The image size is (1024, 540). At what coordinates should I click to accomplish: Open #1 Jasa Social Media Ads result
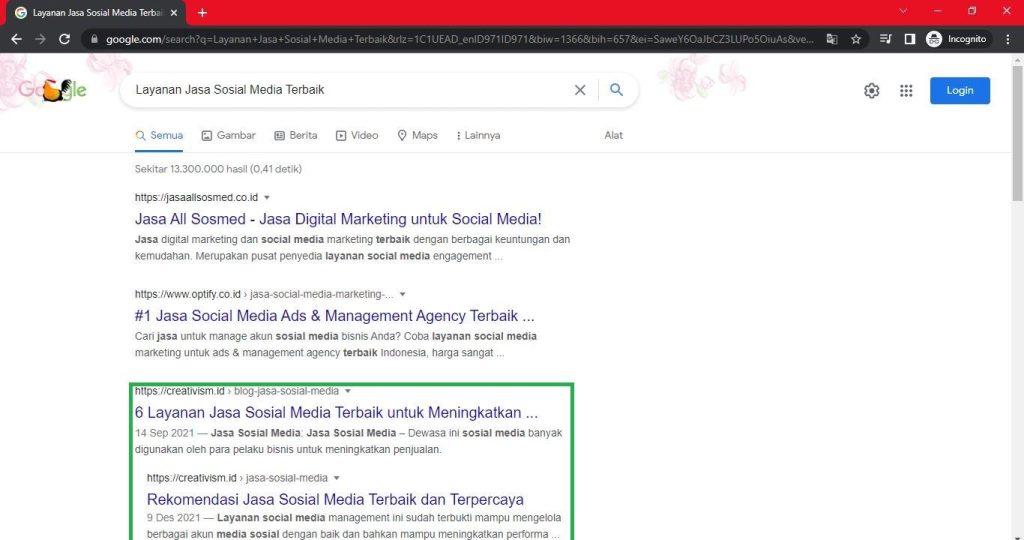pyautogui.click(x=334, y=316)
